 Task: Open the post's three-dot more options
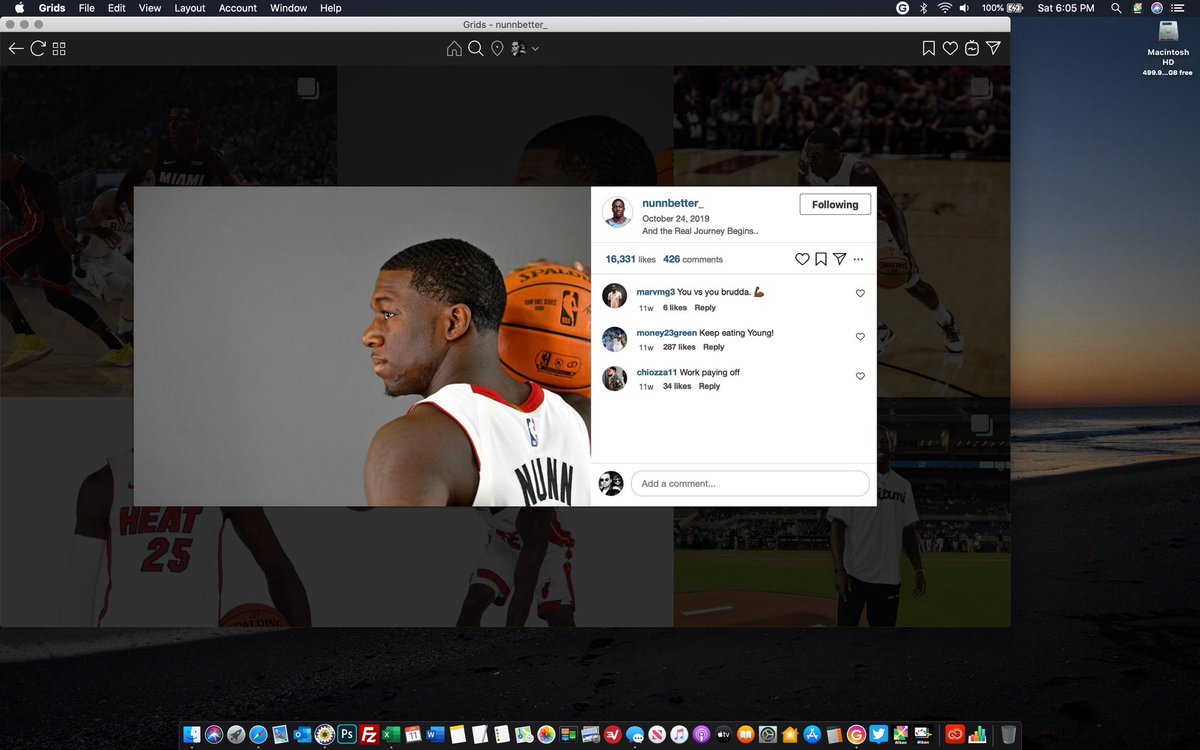[858, 259]
